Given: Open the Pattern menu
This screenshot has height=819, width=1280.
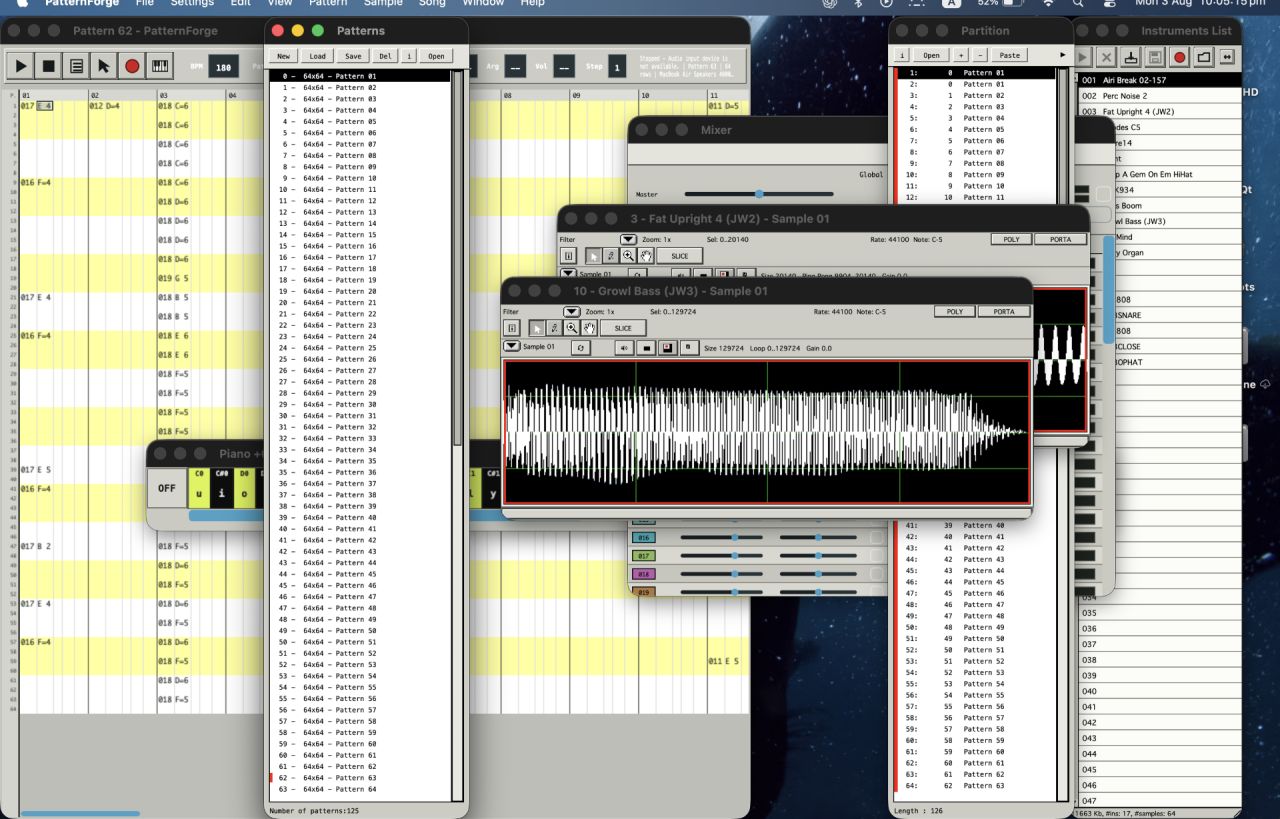Looking at the screenshot, I should click(328, 3).
